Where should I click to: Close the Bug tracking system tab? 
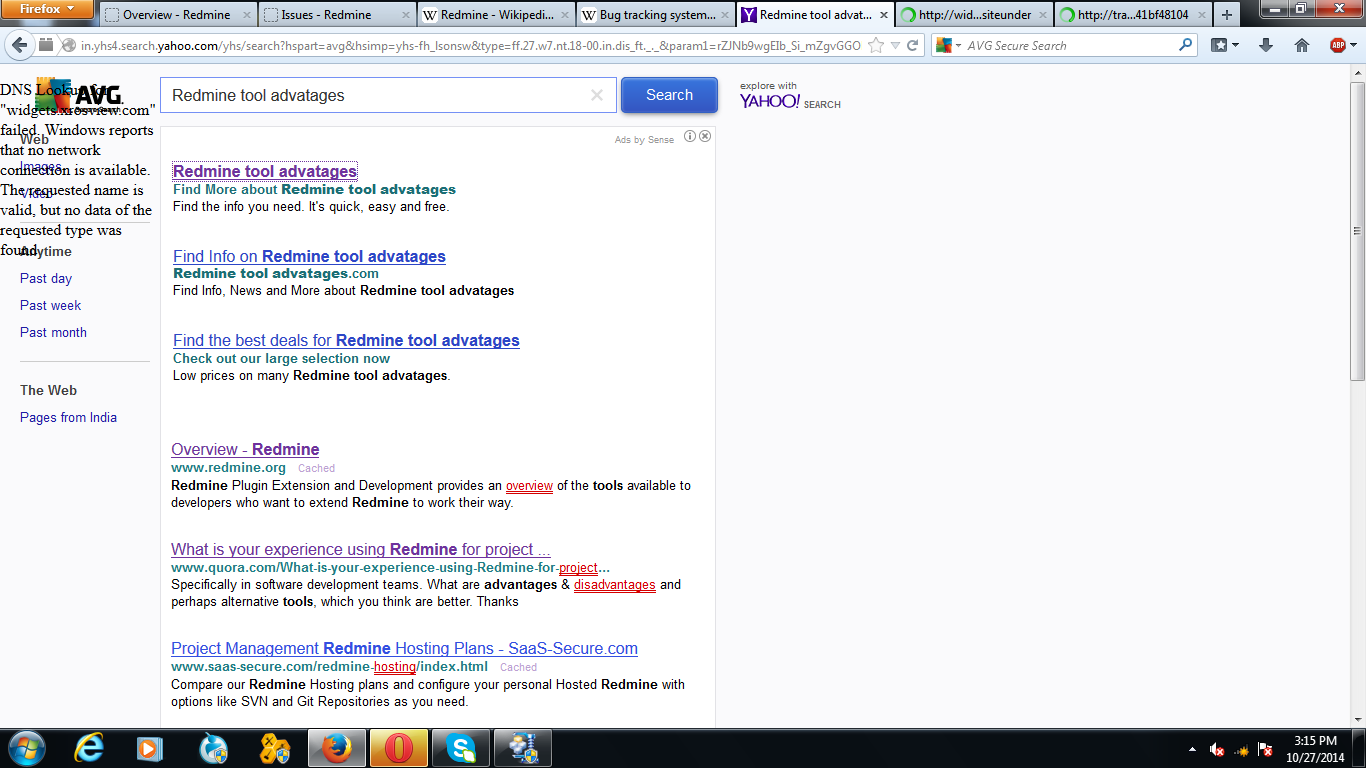(723, 15)
